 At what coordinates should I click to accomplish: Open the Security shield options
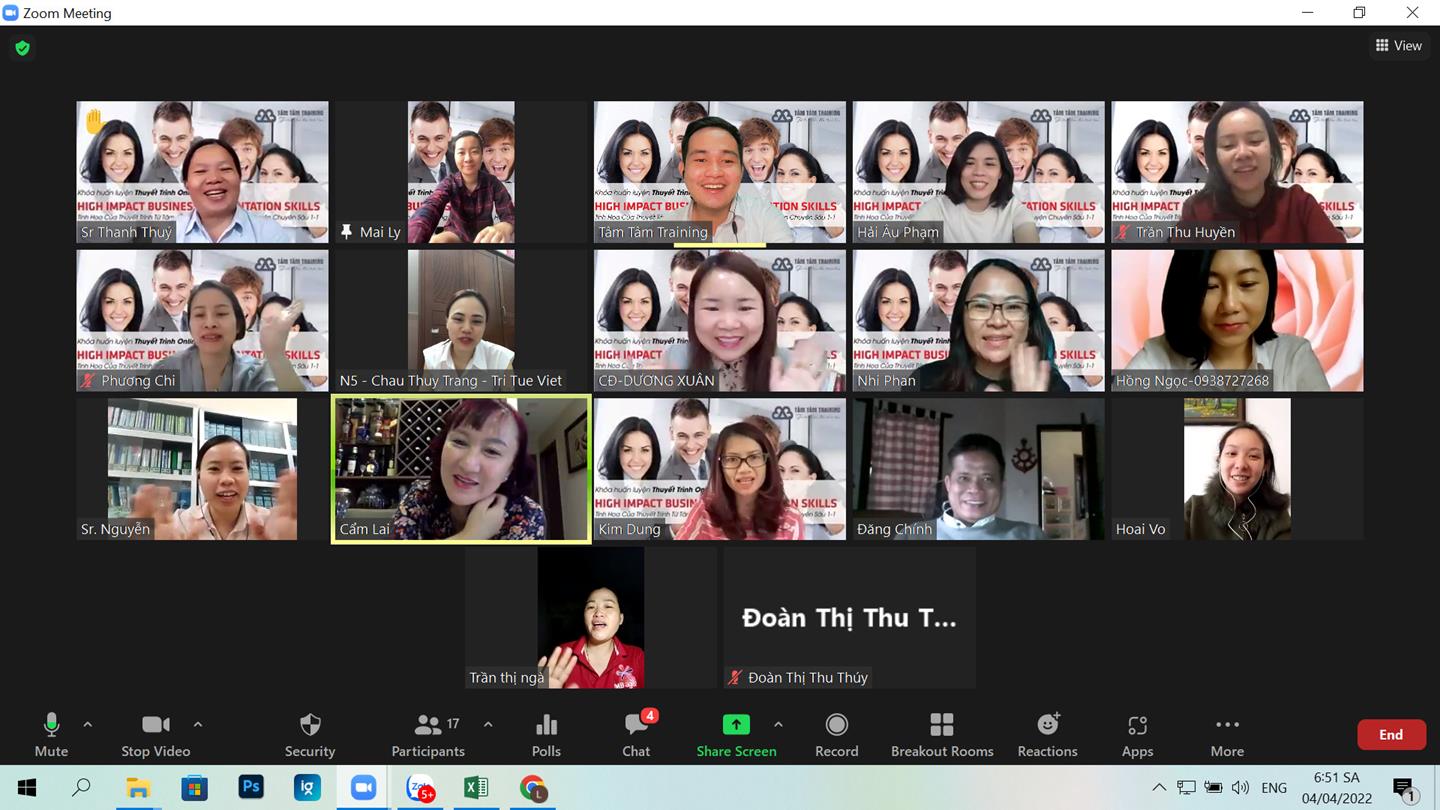click(x=310, y=734)
